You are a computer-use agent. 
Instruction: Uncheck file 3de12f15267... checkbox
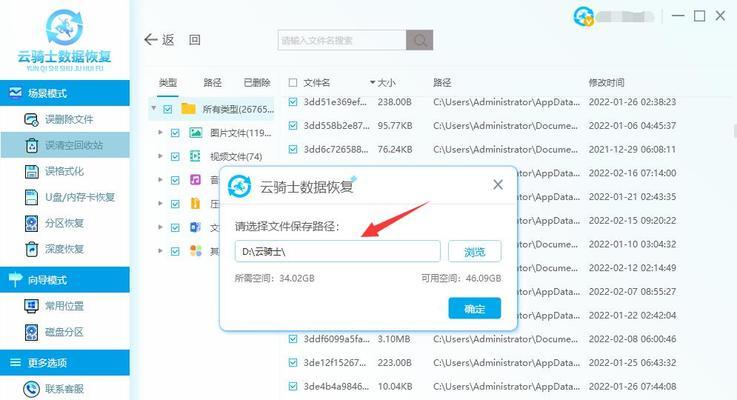(x=293, y=362)
